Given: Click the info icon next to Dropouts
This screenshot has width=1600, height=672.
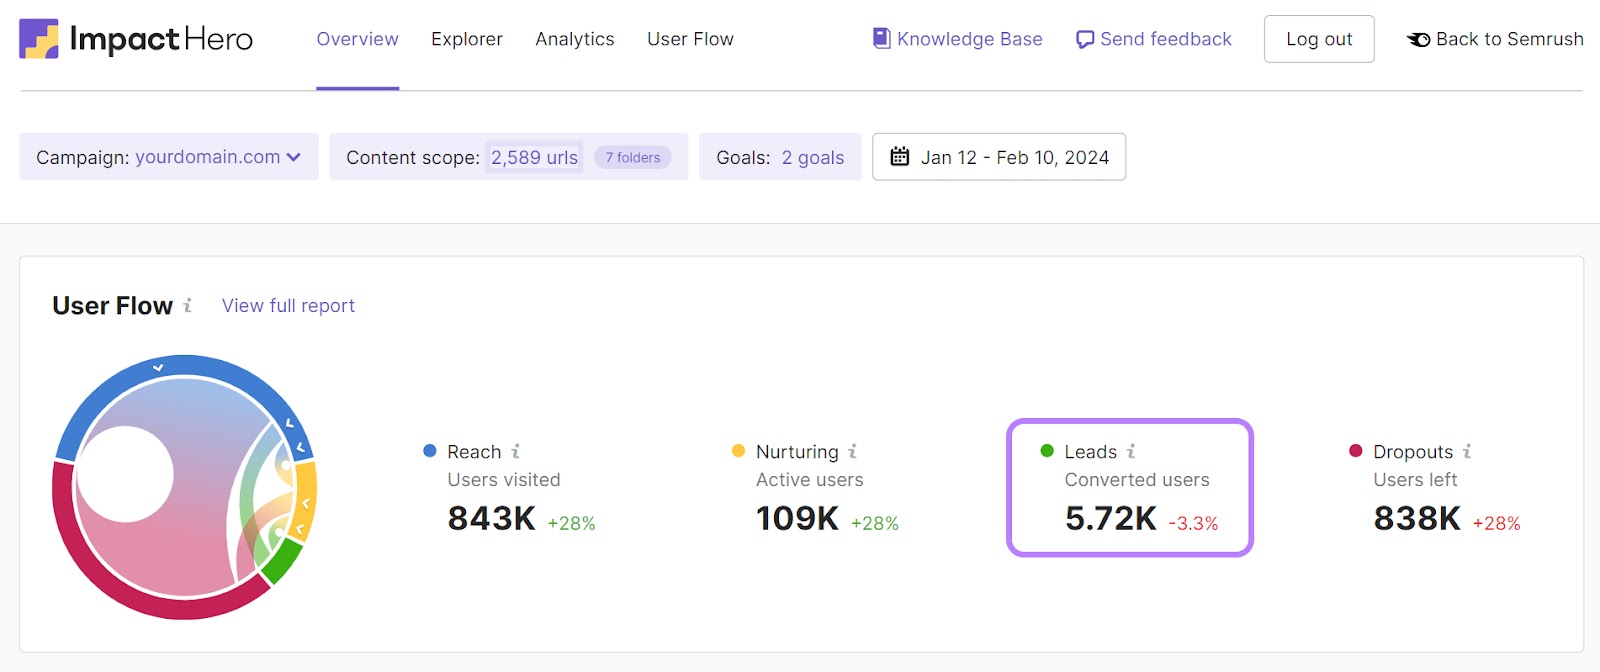Looking at the screenshot, I should pos(1467,452).
